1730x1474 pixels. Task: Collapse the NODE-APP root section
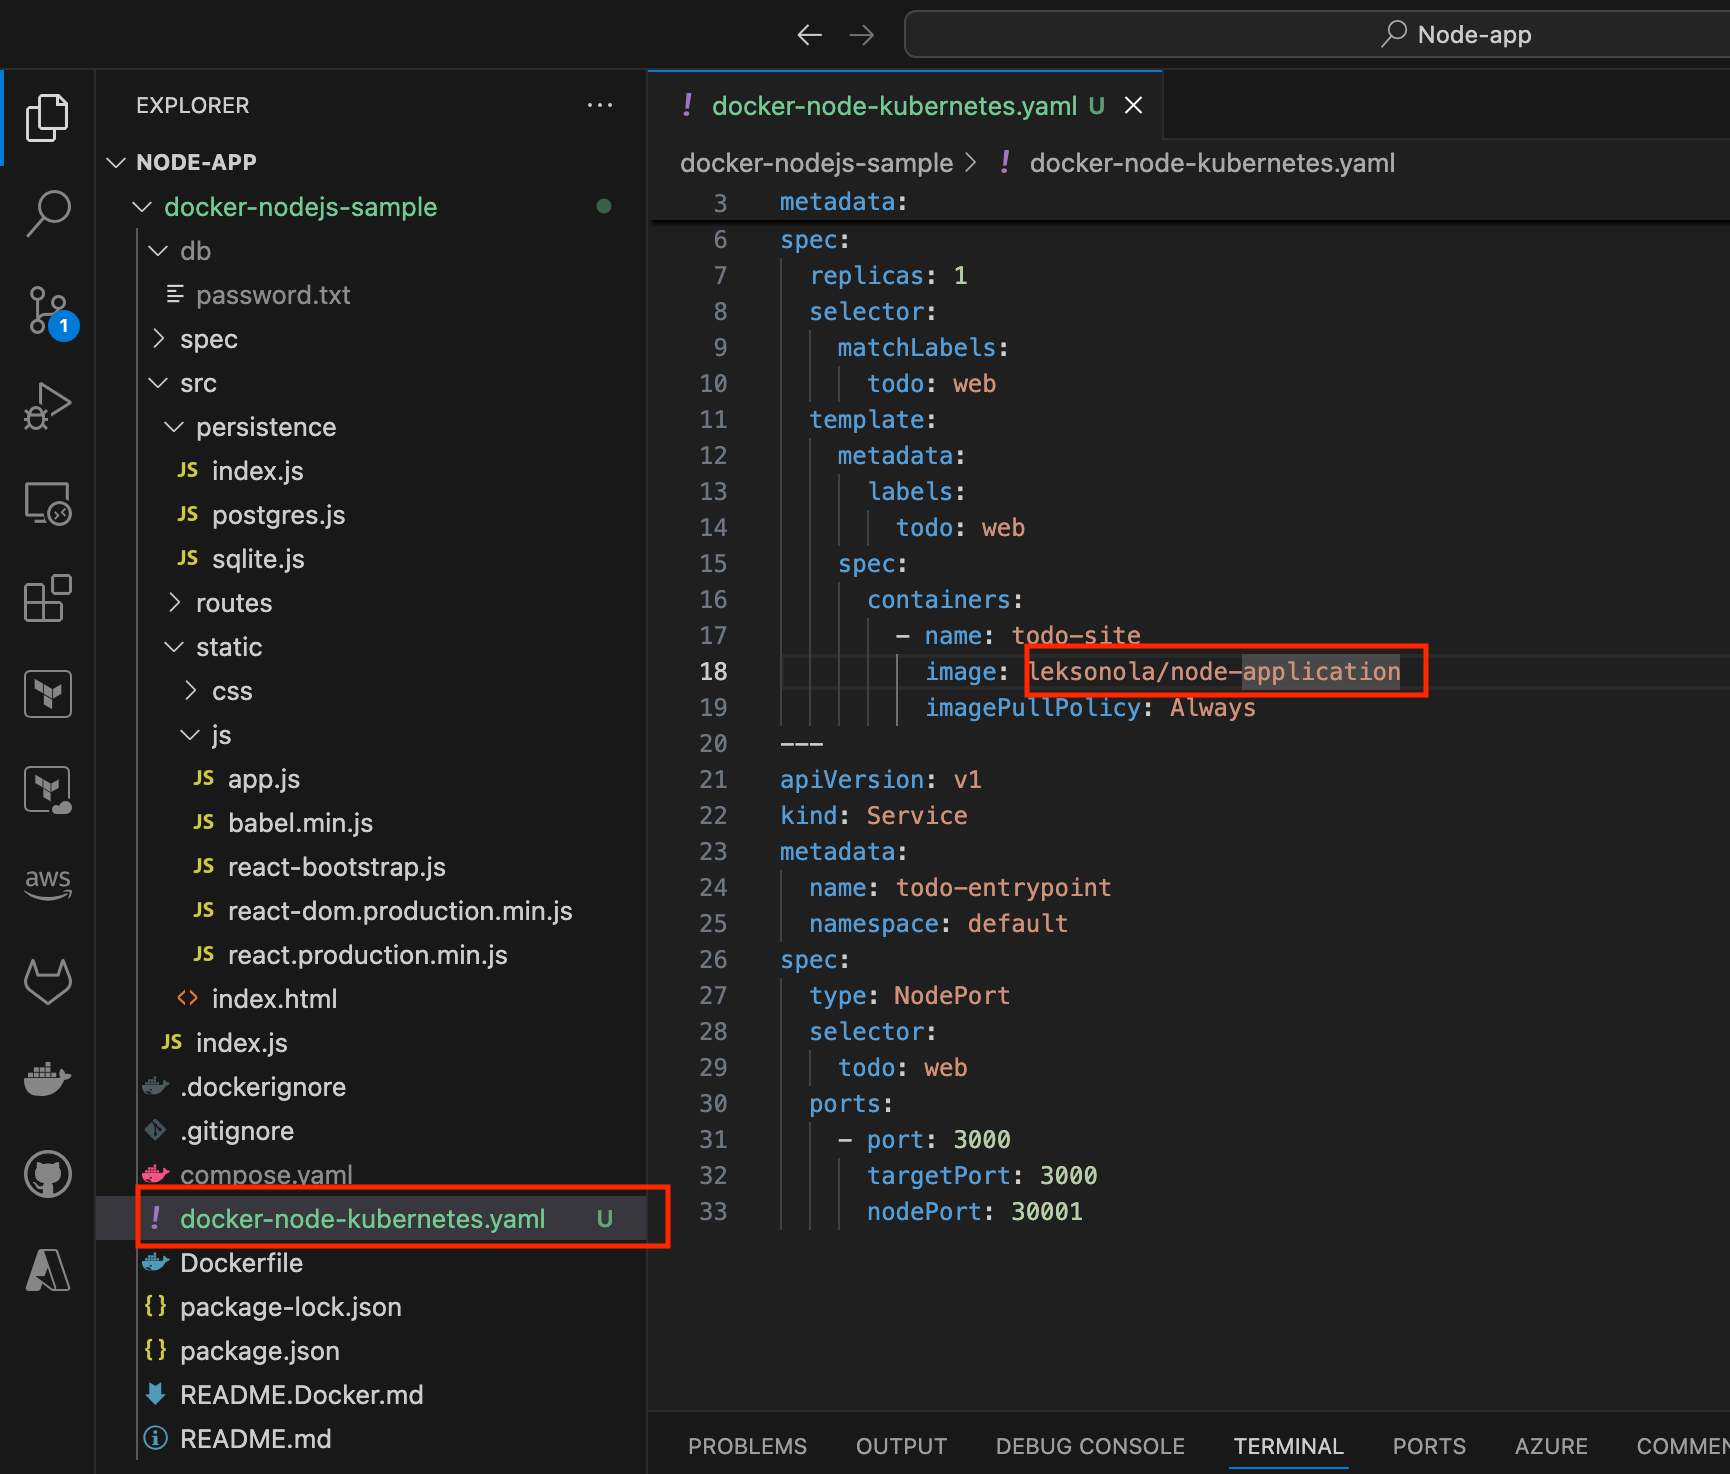pyautogui.click(x=117, y=162)
